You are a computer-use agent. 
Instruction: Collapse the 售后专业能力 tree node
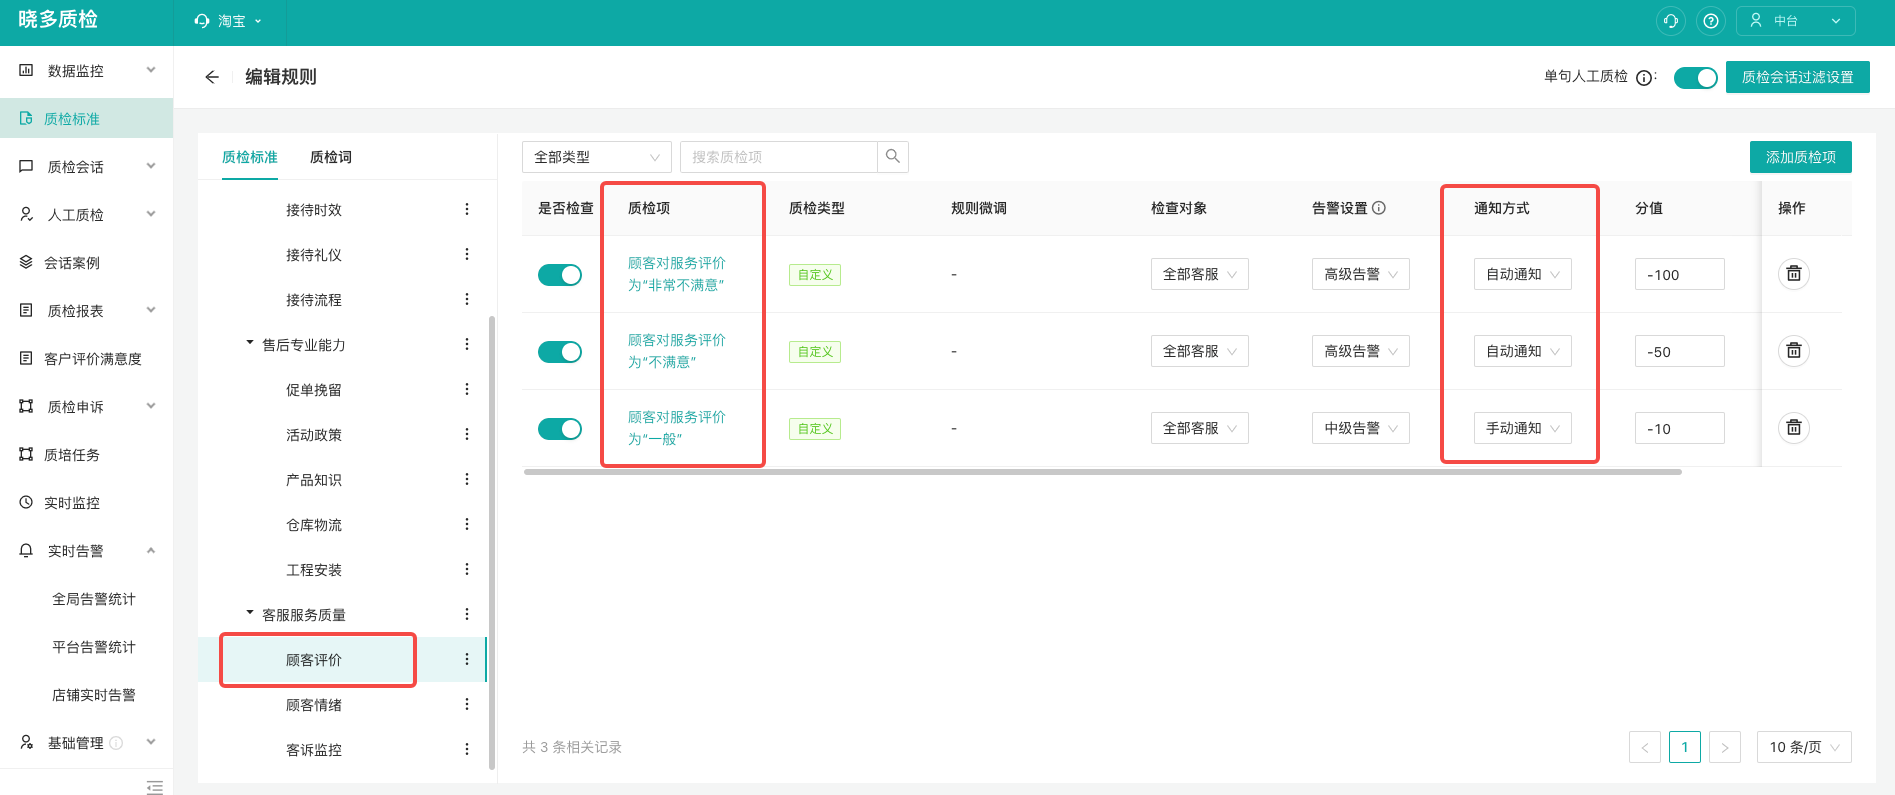click(x=250, y=343)
